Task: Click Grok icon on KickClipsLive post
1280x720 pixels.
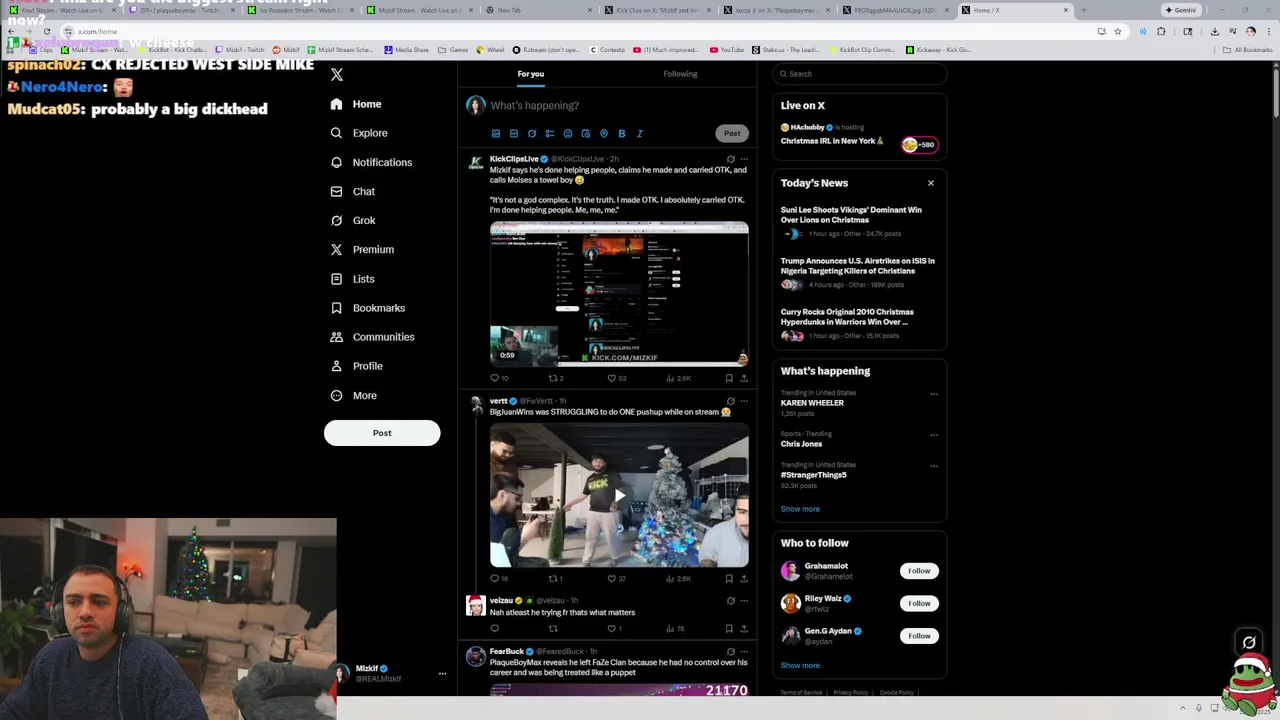Action: (x=730, y=159)
